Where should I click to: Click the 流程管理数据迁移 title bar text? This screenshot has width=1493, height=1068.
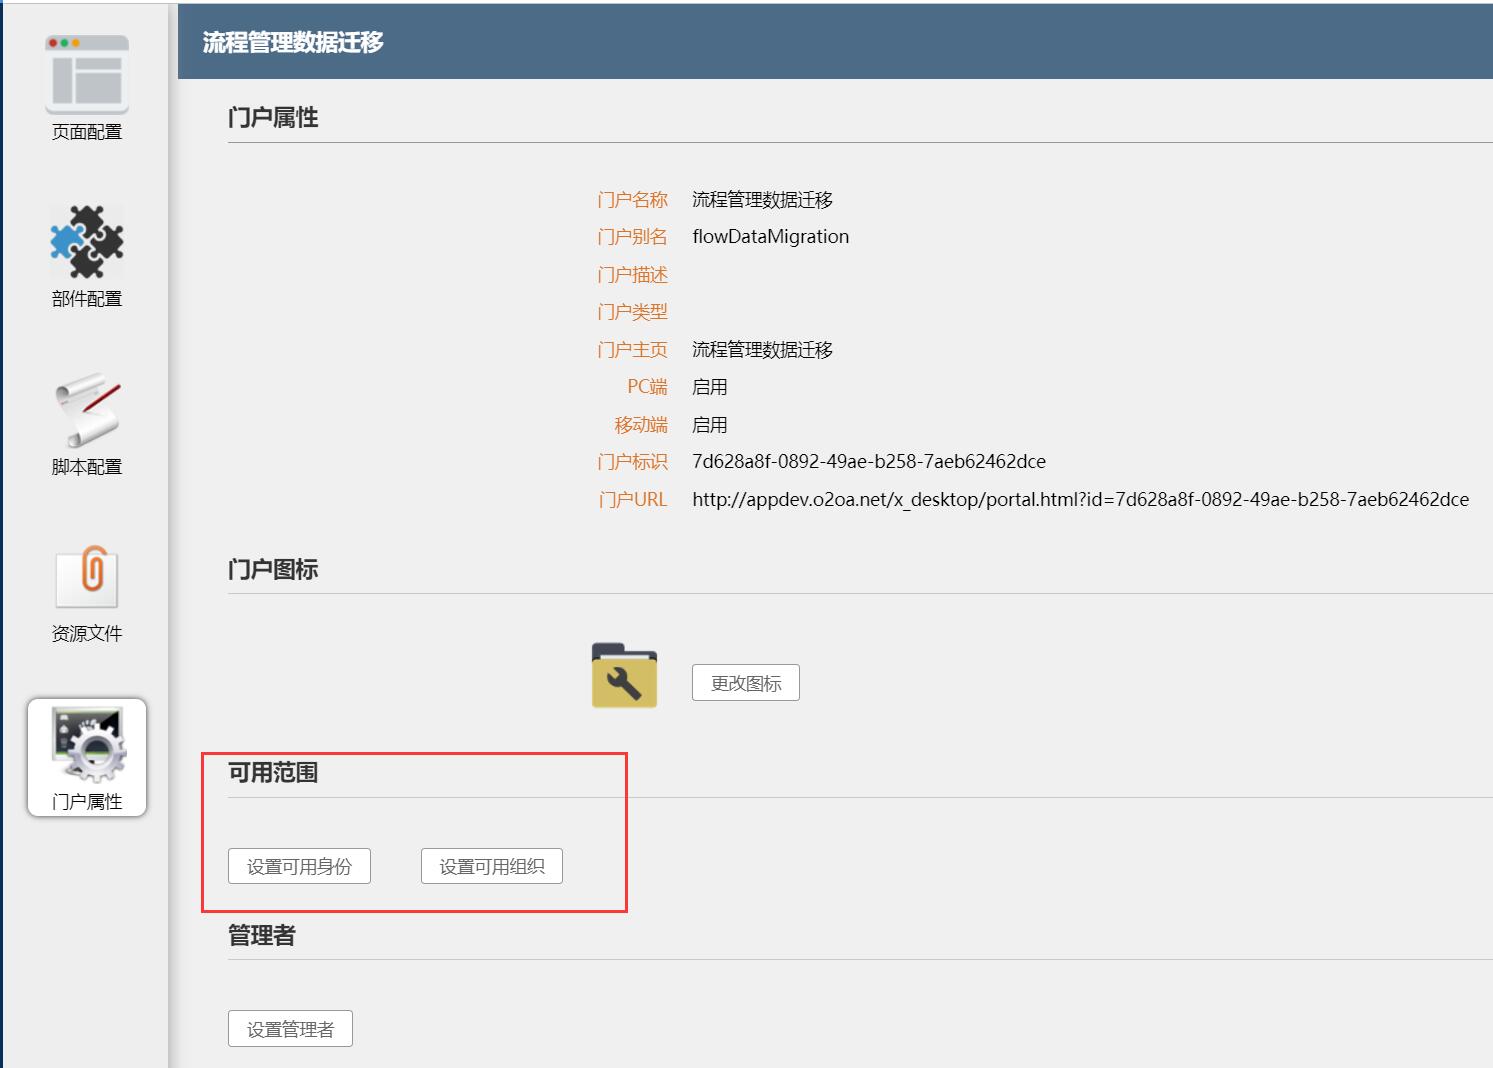(293, 42)
